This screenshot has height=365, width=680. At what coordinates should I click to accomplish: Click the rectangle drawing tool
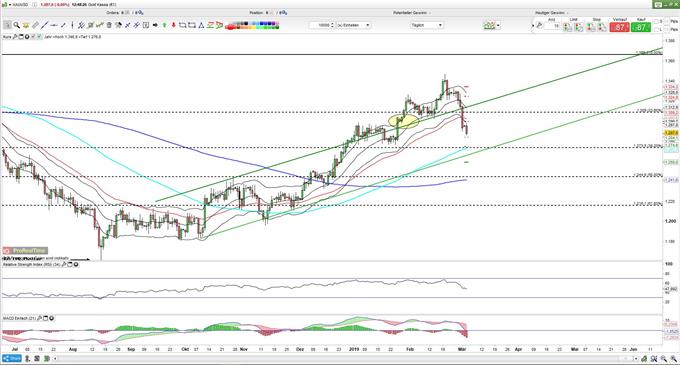[192, 25]
